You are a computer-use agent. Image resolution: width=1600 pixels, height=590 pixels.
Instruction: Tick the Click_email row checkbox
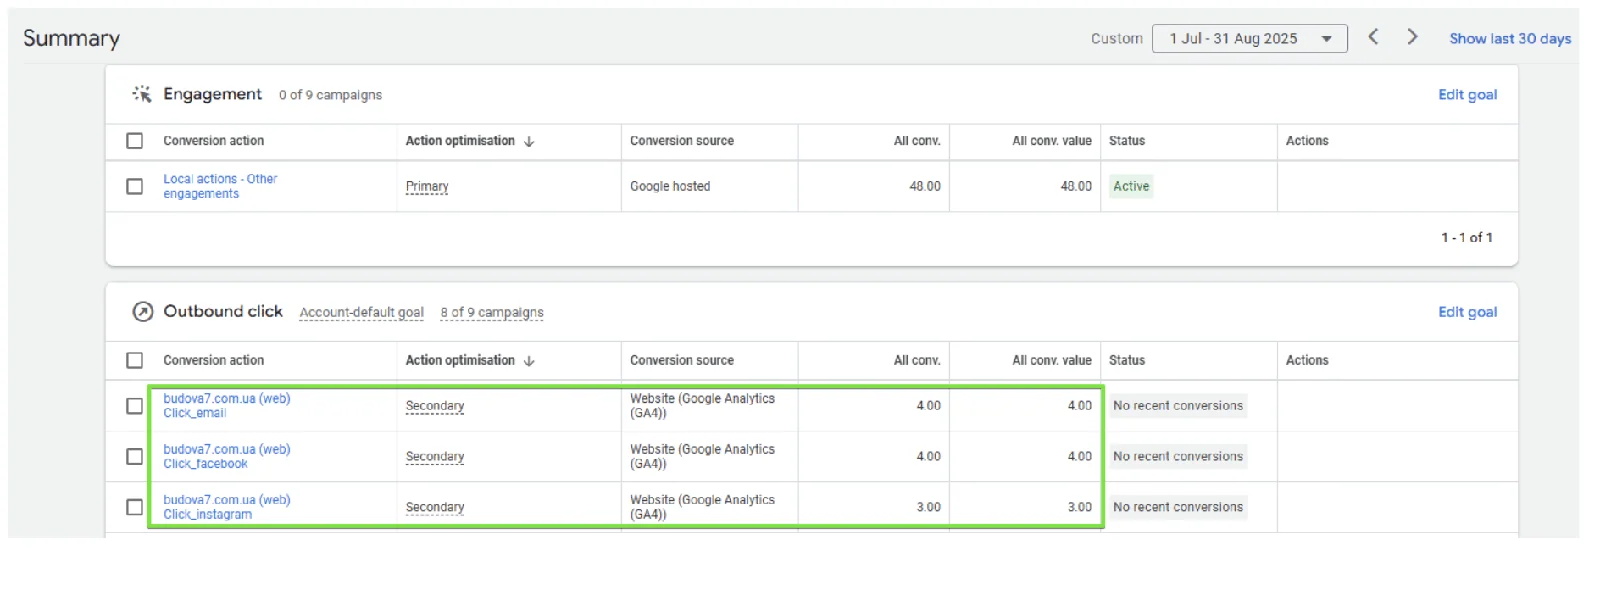pos(134,406)
